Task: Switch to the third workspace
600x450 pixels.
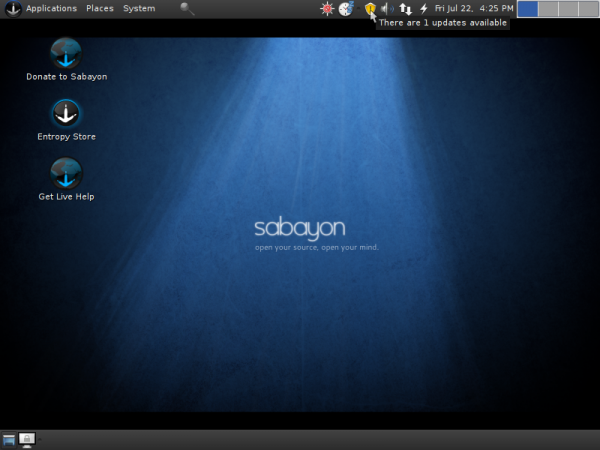Action: (x=569, y=9)
